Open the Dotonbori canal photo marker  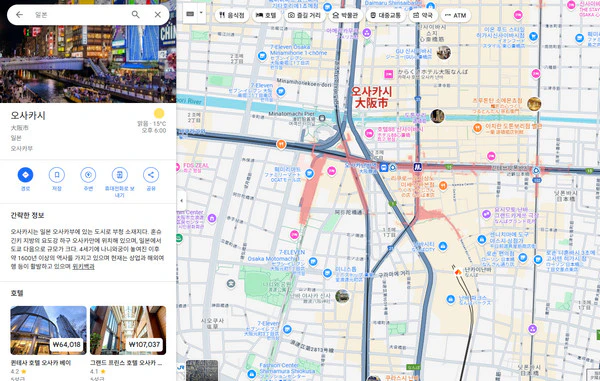point(437,116)
